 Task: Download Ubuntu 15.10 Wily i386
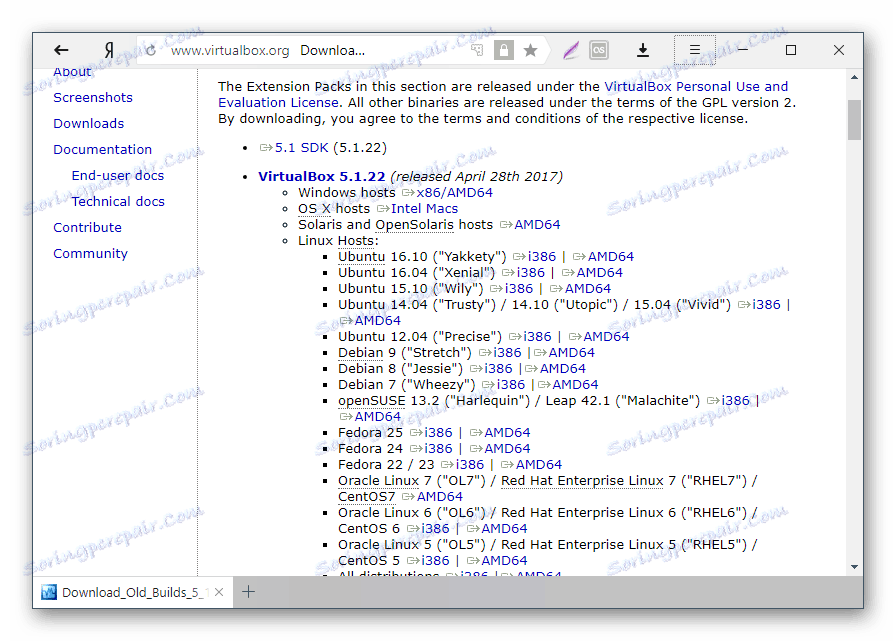(519, 289)
